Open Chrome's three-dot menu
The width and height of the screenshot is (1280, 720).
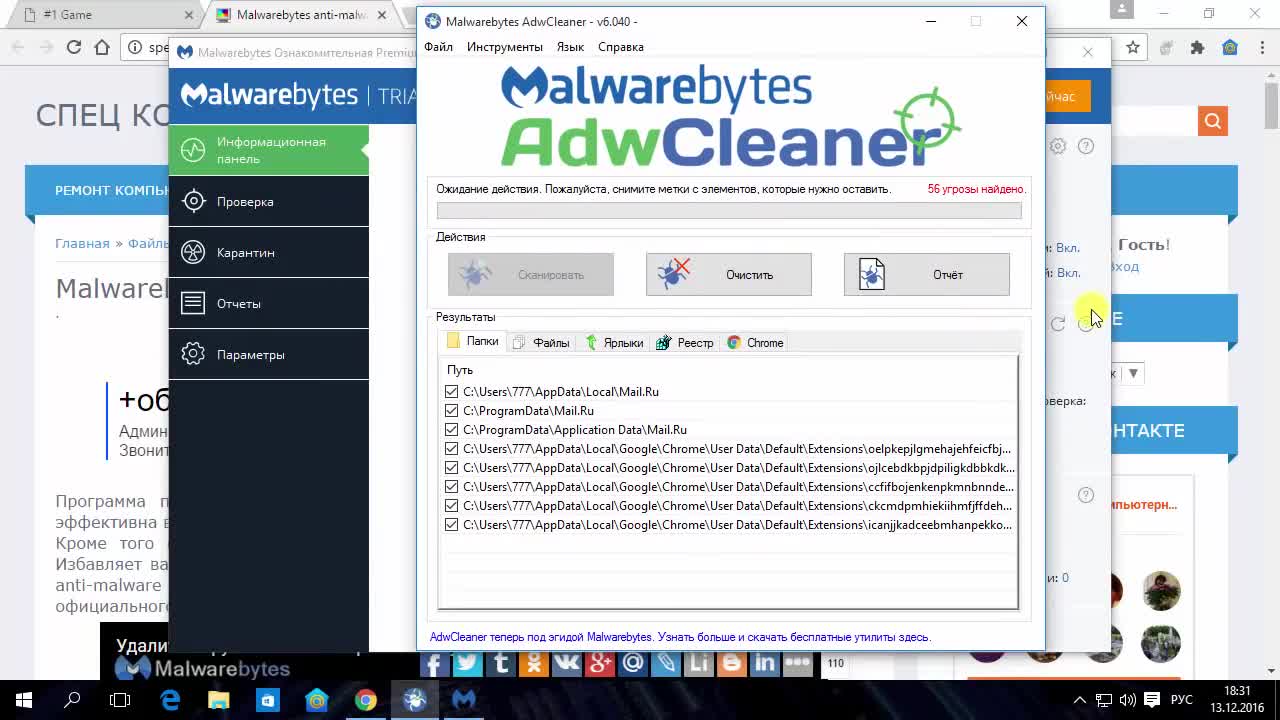(x=1261, y=47)
